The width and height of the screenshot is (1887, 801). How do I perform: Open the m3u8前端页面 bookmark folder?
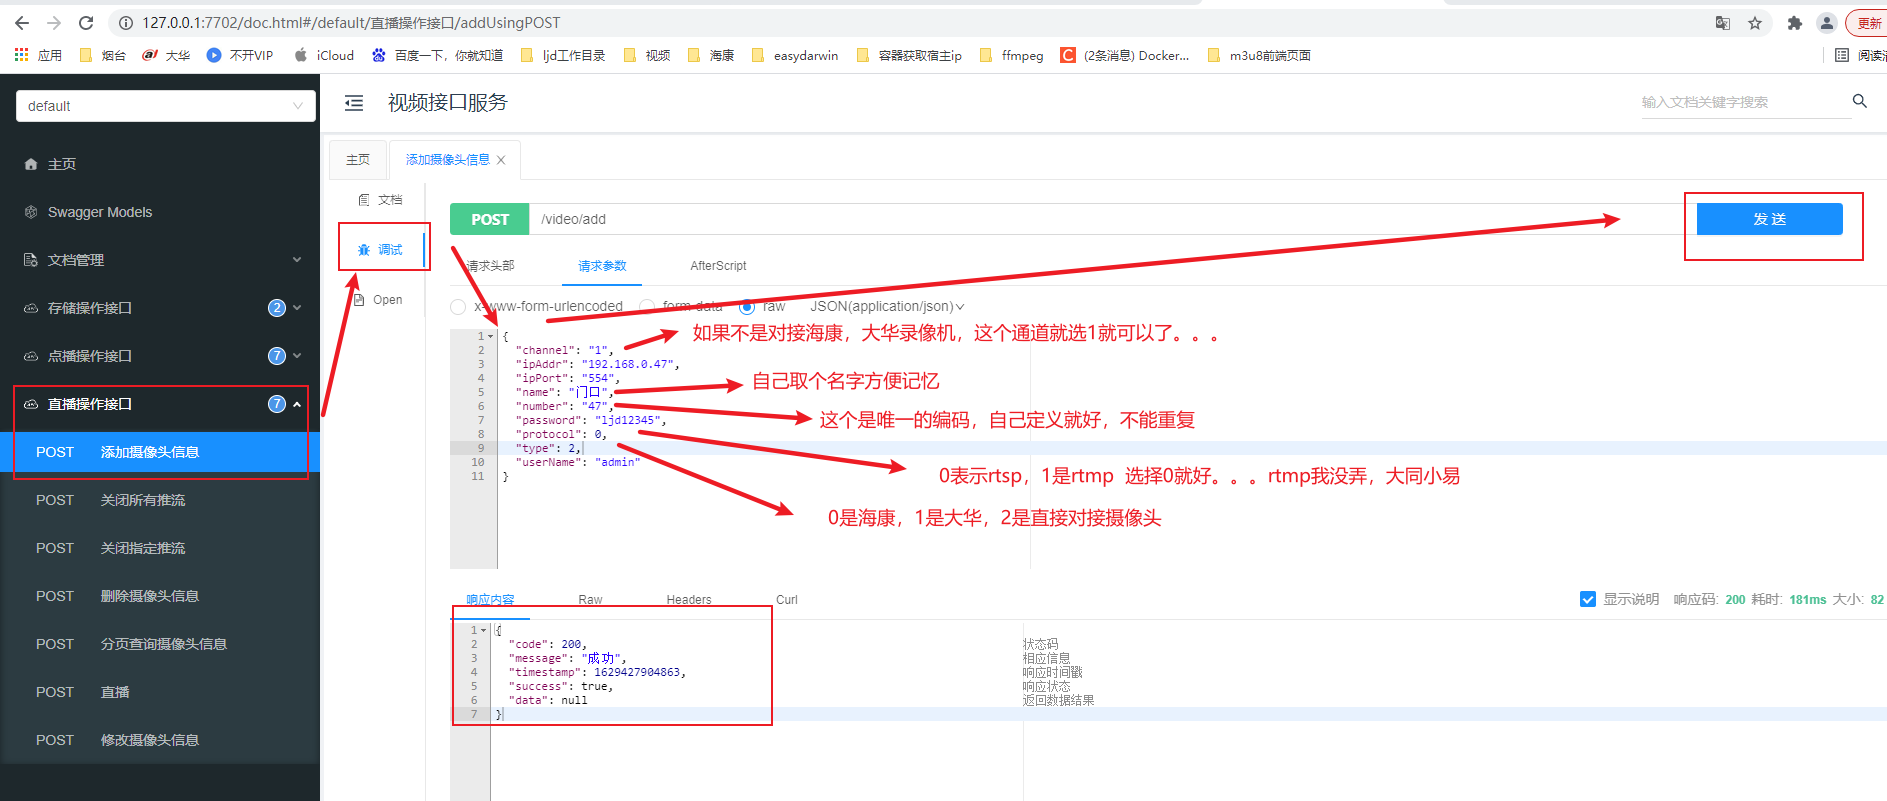tap(1259, 55)
